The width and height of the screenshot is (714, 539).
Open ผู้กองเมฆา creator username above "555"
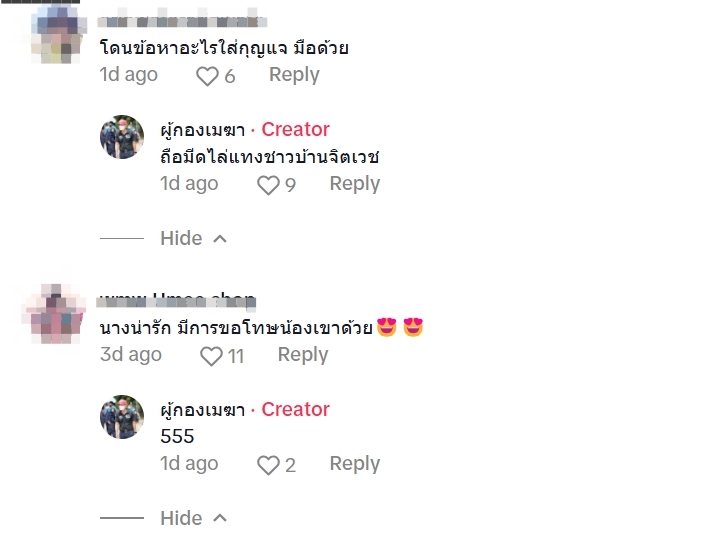point(203,410)
